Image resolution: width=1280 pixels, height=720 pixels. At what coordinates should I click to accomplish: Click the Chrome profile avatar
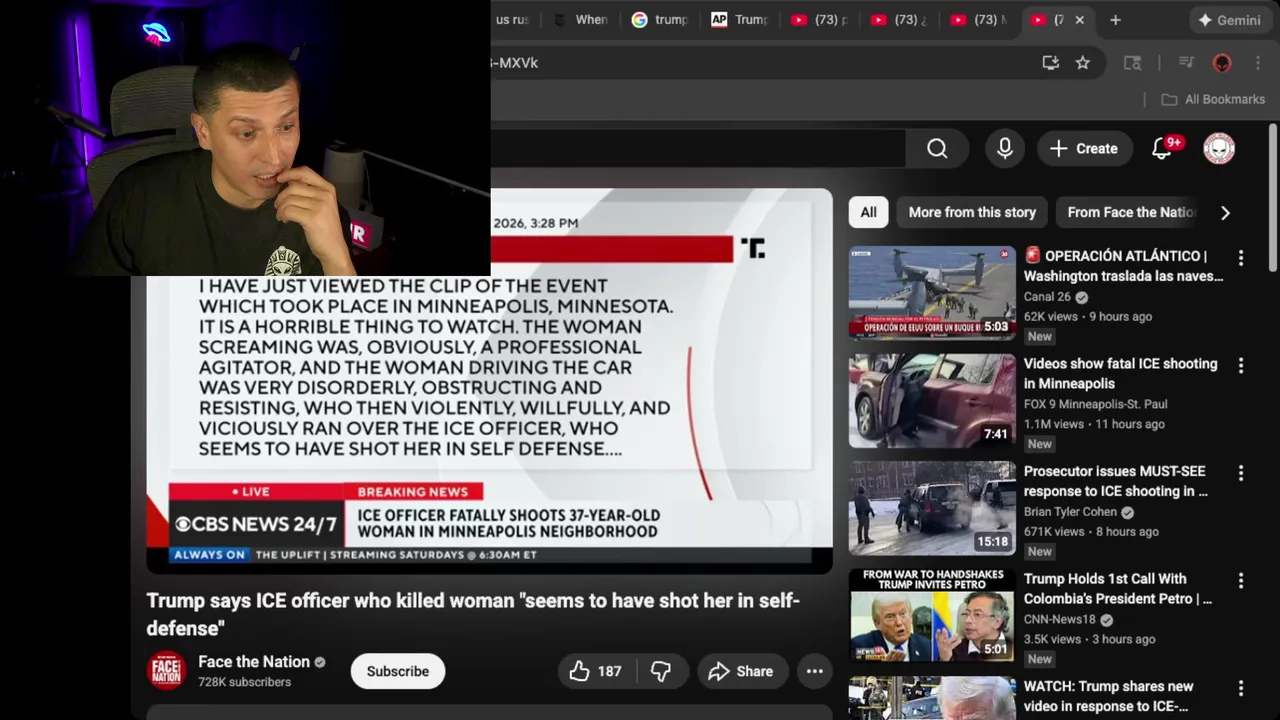pyautogui.click(x=1222, y=63)
